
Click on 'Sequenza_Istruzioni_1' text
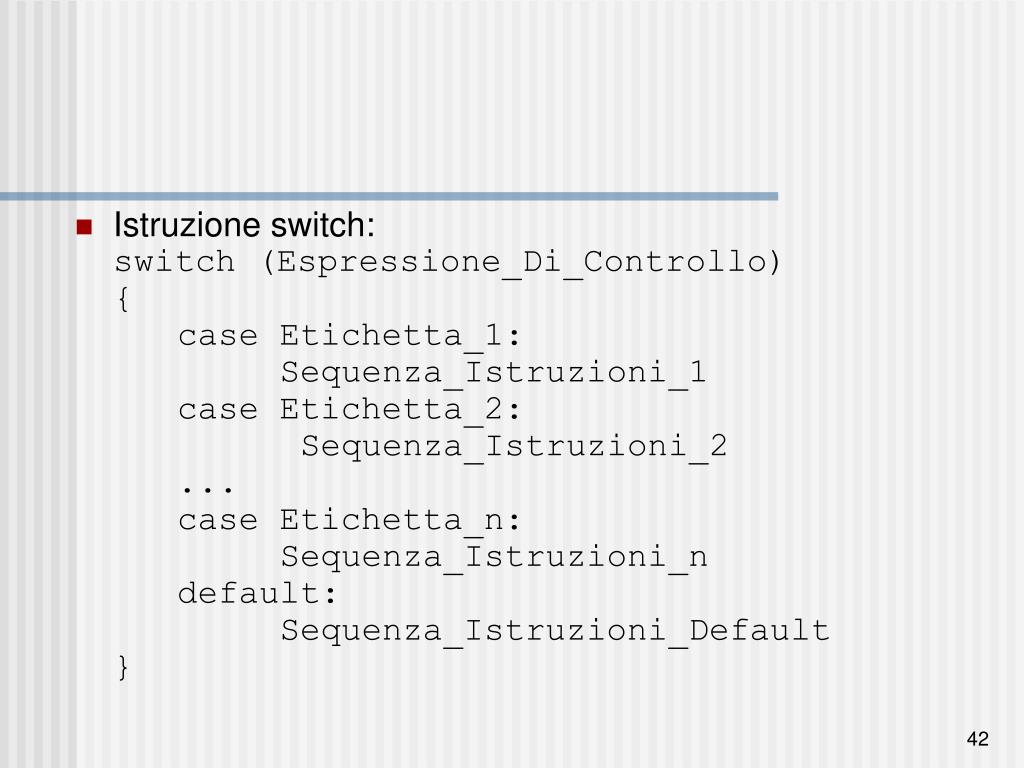pyautogui.click(x=494, y=374)
